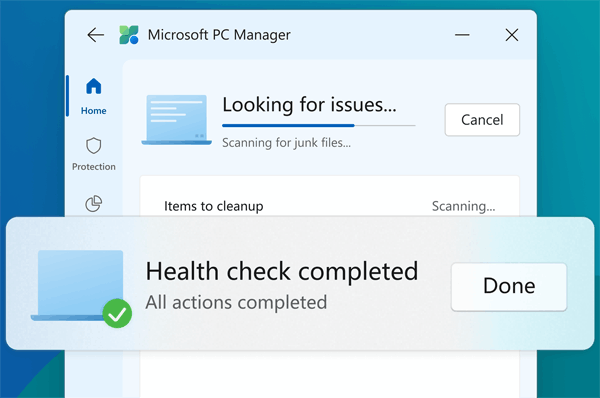Click 'All actions completed' subtitle
The image size is (600, 398).
click(236, 302)
